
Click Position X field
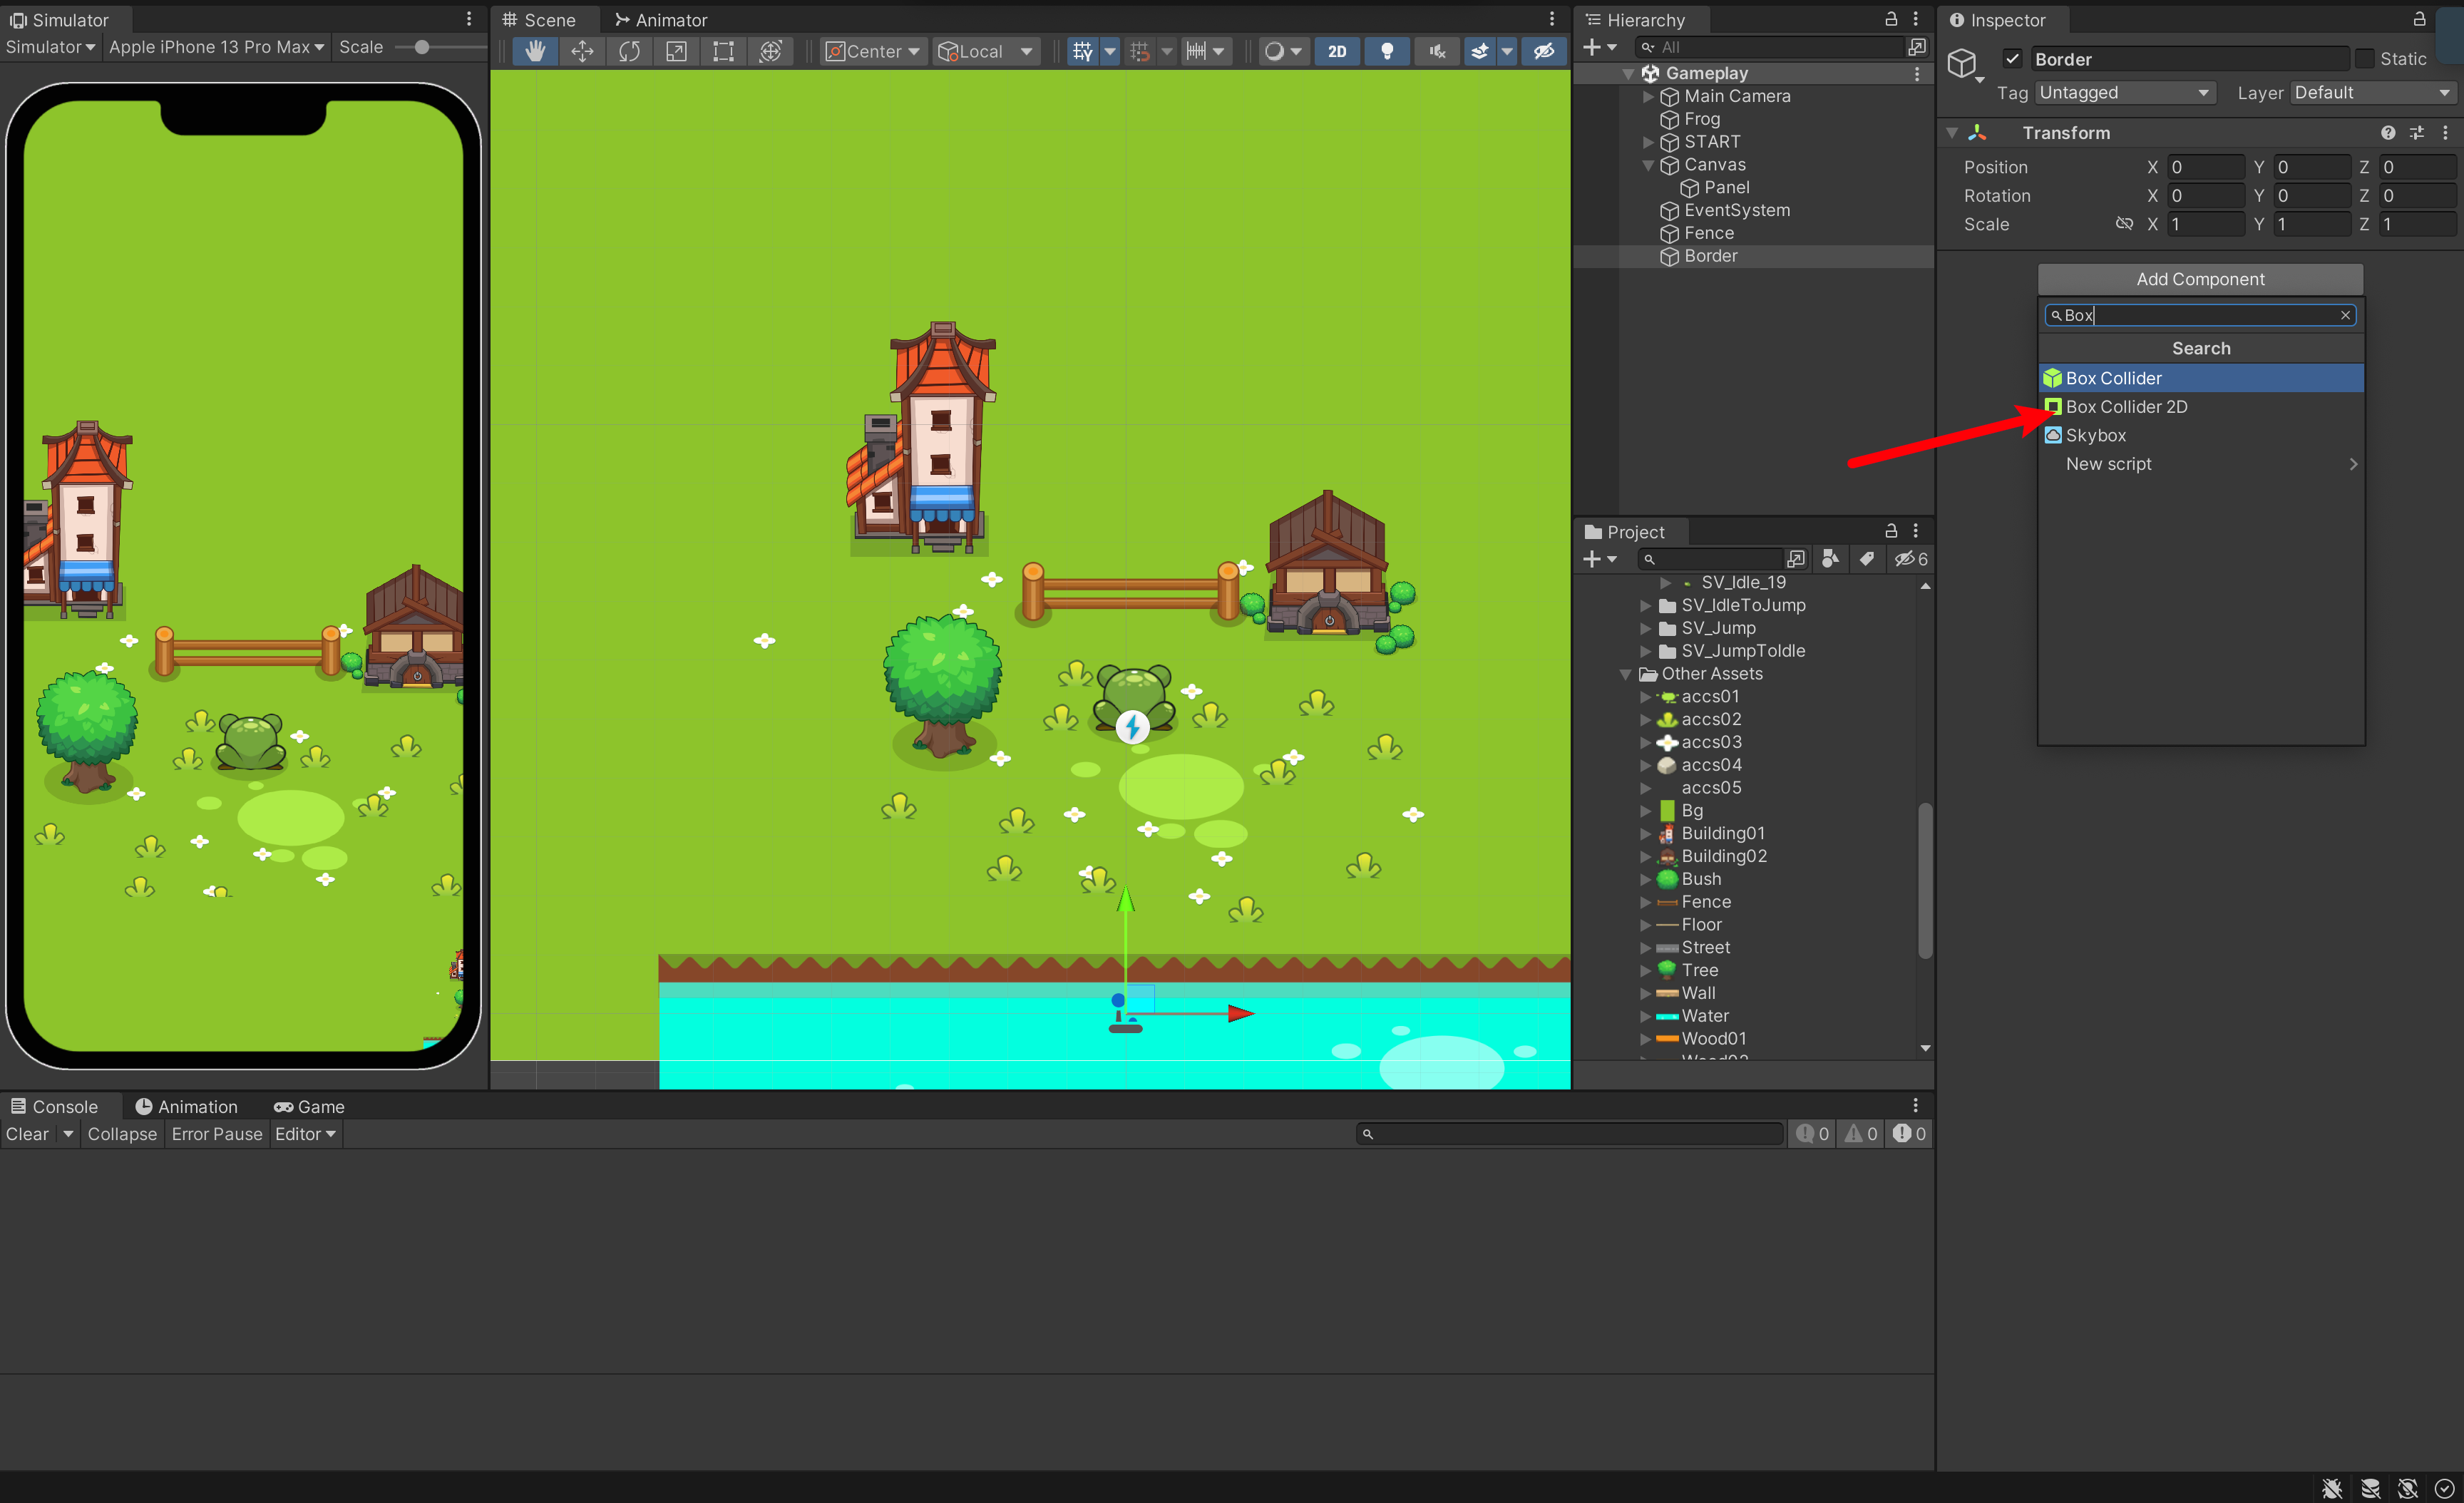pos(2206,167)
